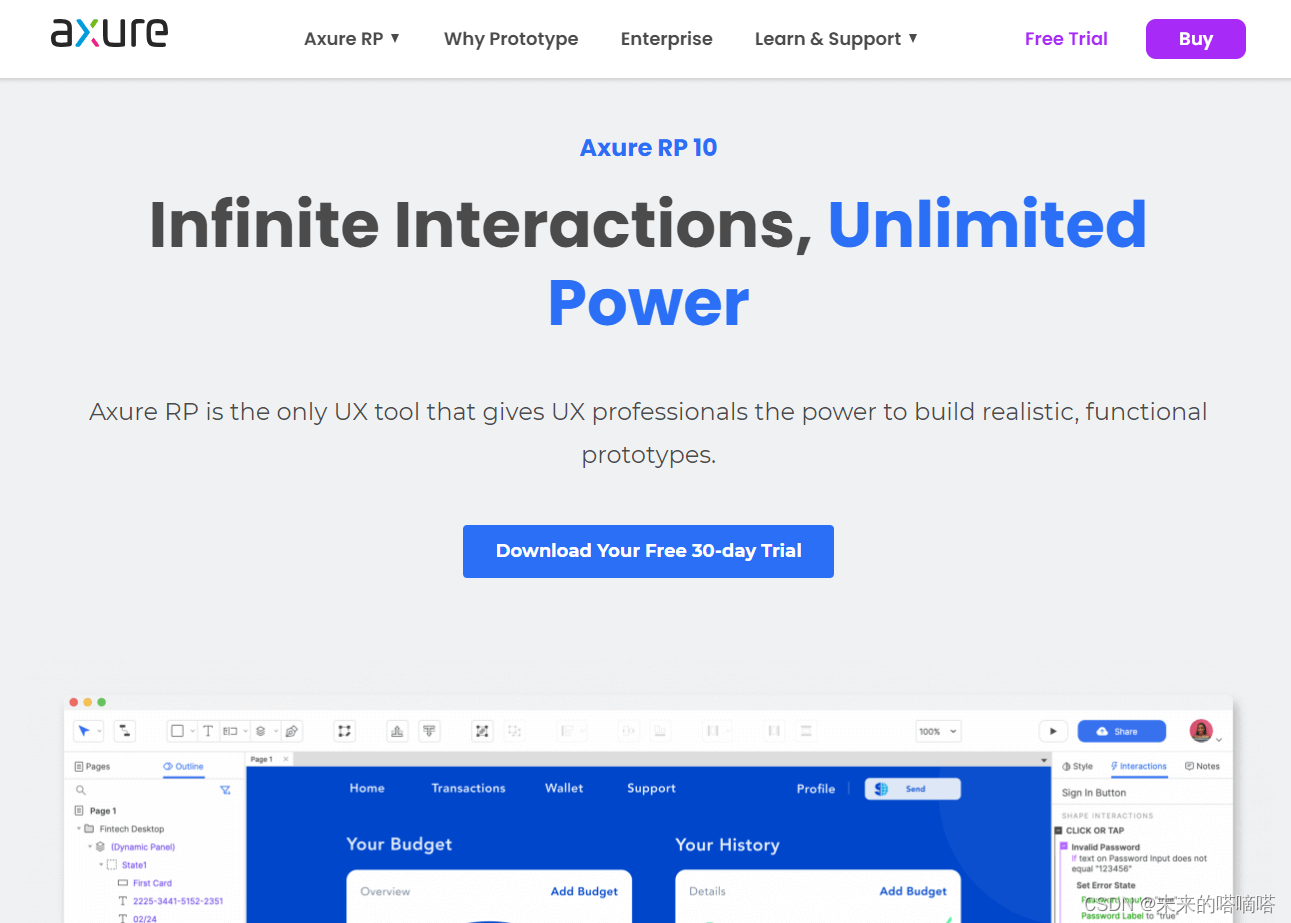Switch to the Style tab
1291x923 pixels.
pos(1077,766)
